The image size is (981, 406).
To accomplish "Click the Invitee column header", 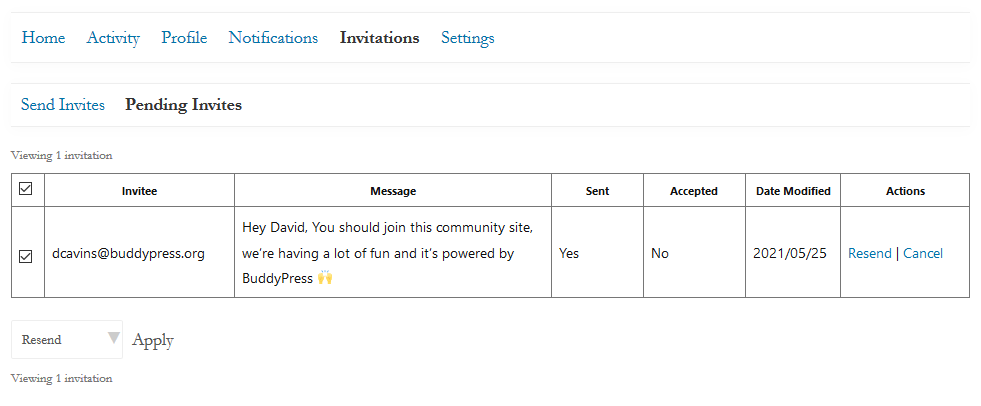I will (139, 191).
